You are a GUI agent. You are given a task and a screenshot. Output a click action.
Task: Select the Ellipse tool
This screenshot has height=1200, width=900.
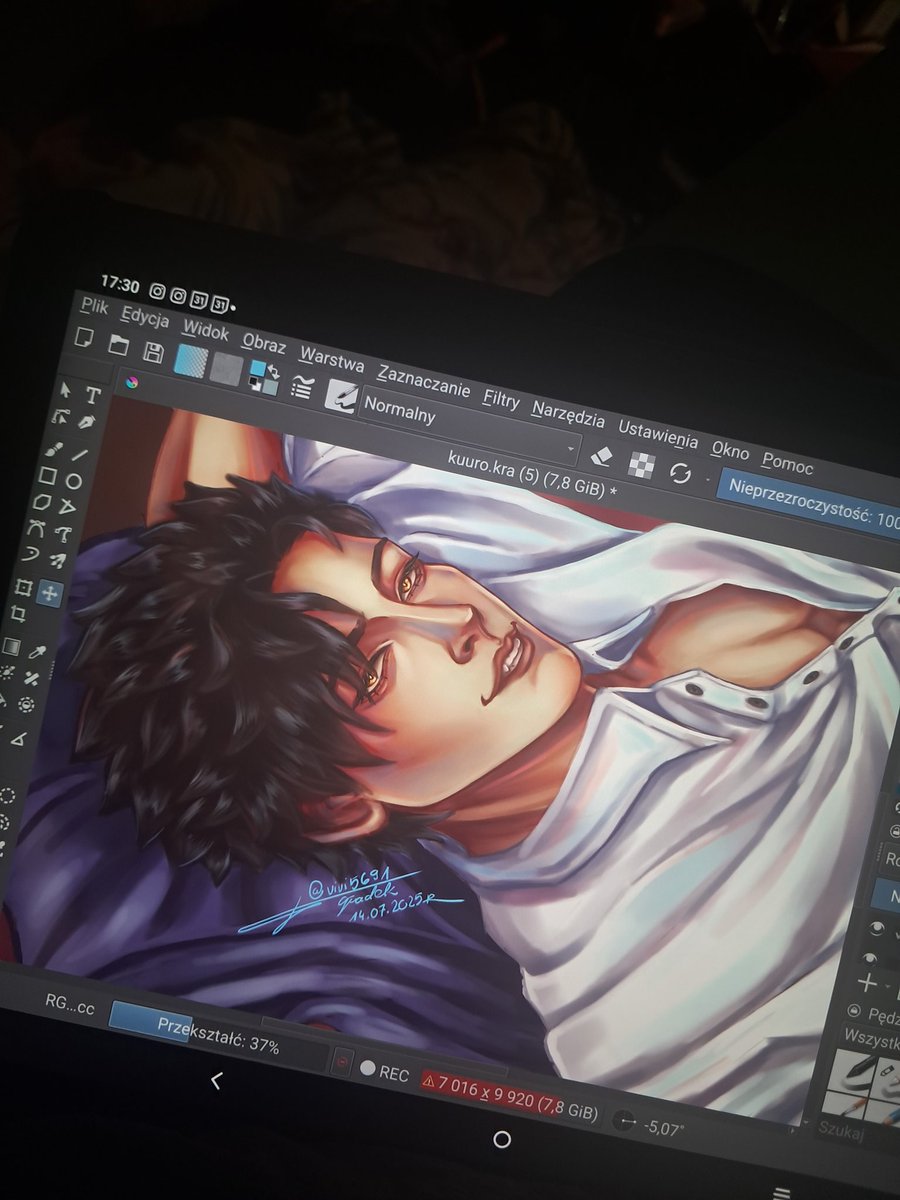(76, 480)
